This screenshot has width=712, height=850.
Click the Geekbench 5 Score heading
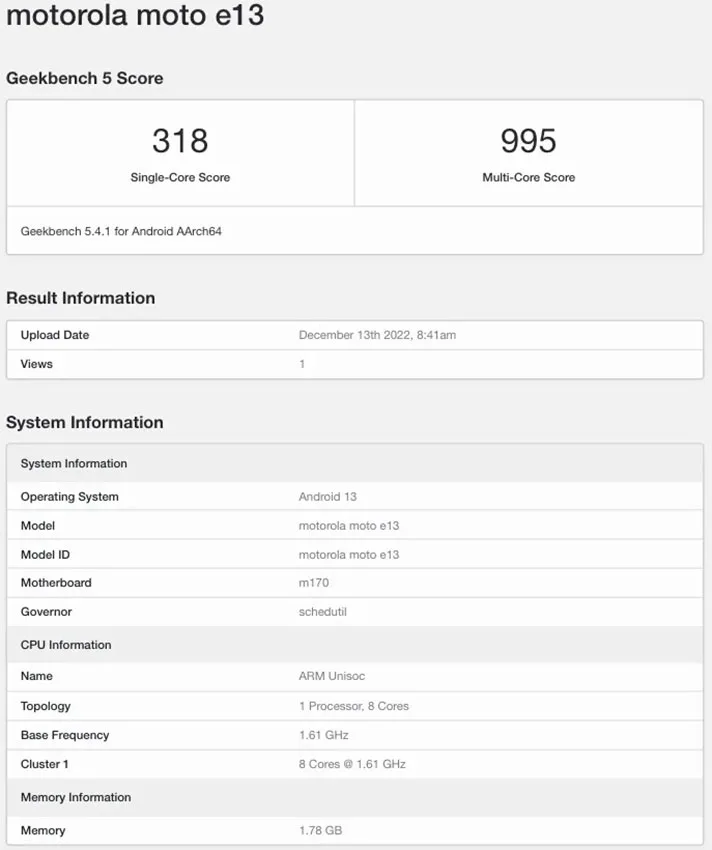click(x=85, y=78)
